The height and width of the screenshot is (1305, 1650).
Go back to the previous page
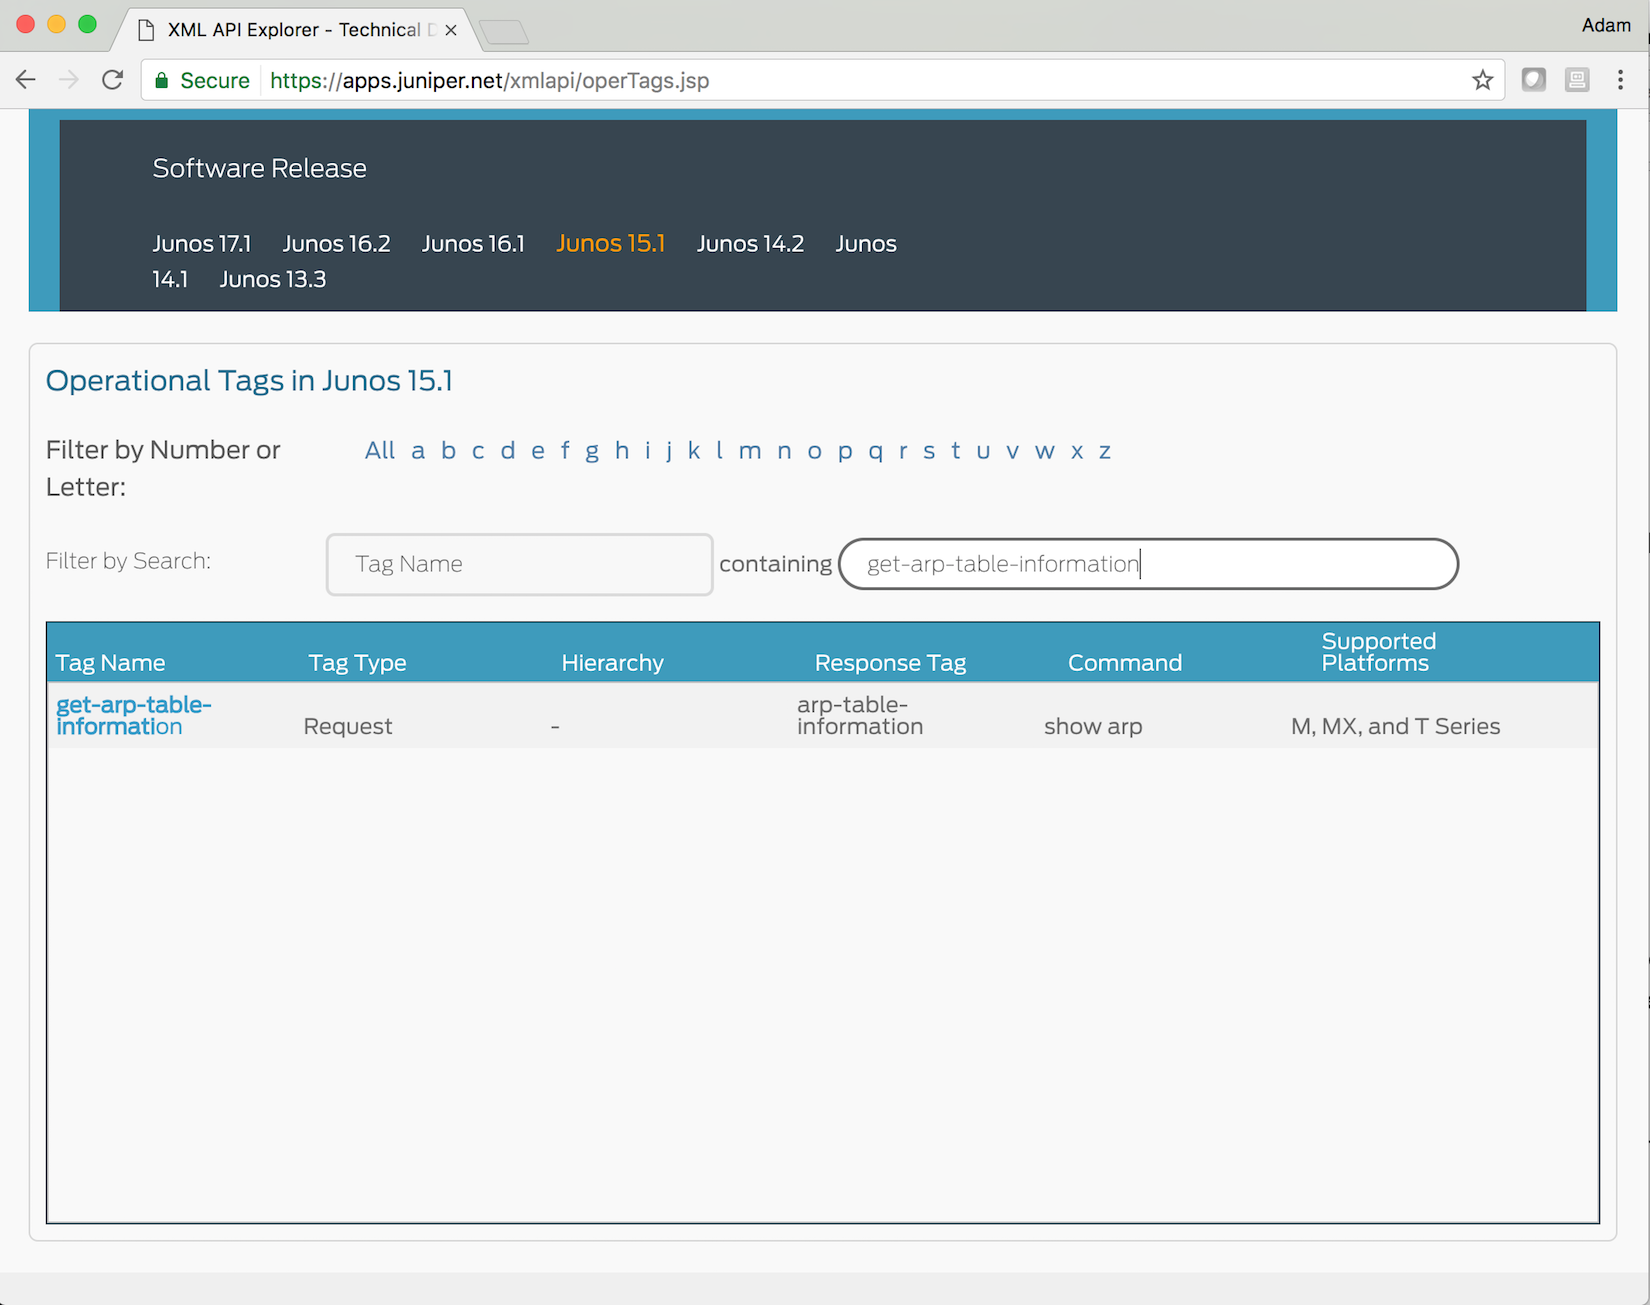pos(26,80)
